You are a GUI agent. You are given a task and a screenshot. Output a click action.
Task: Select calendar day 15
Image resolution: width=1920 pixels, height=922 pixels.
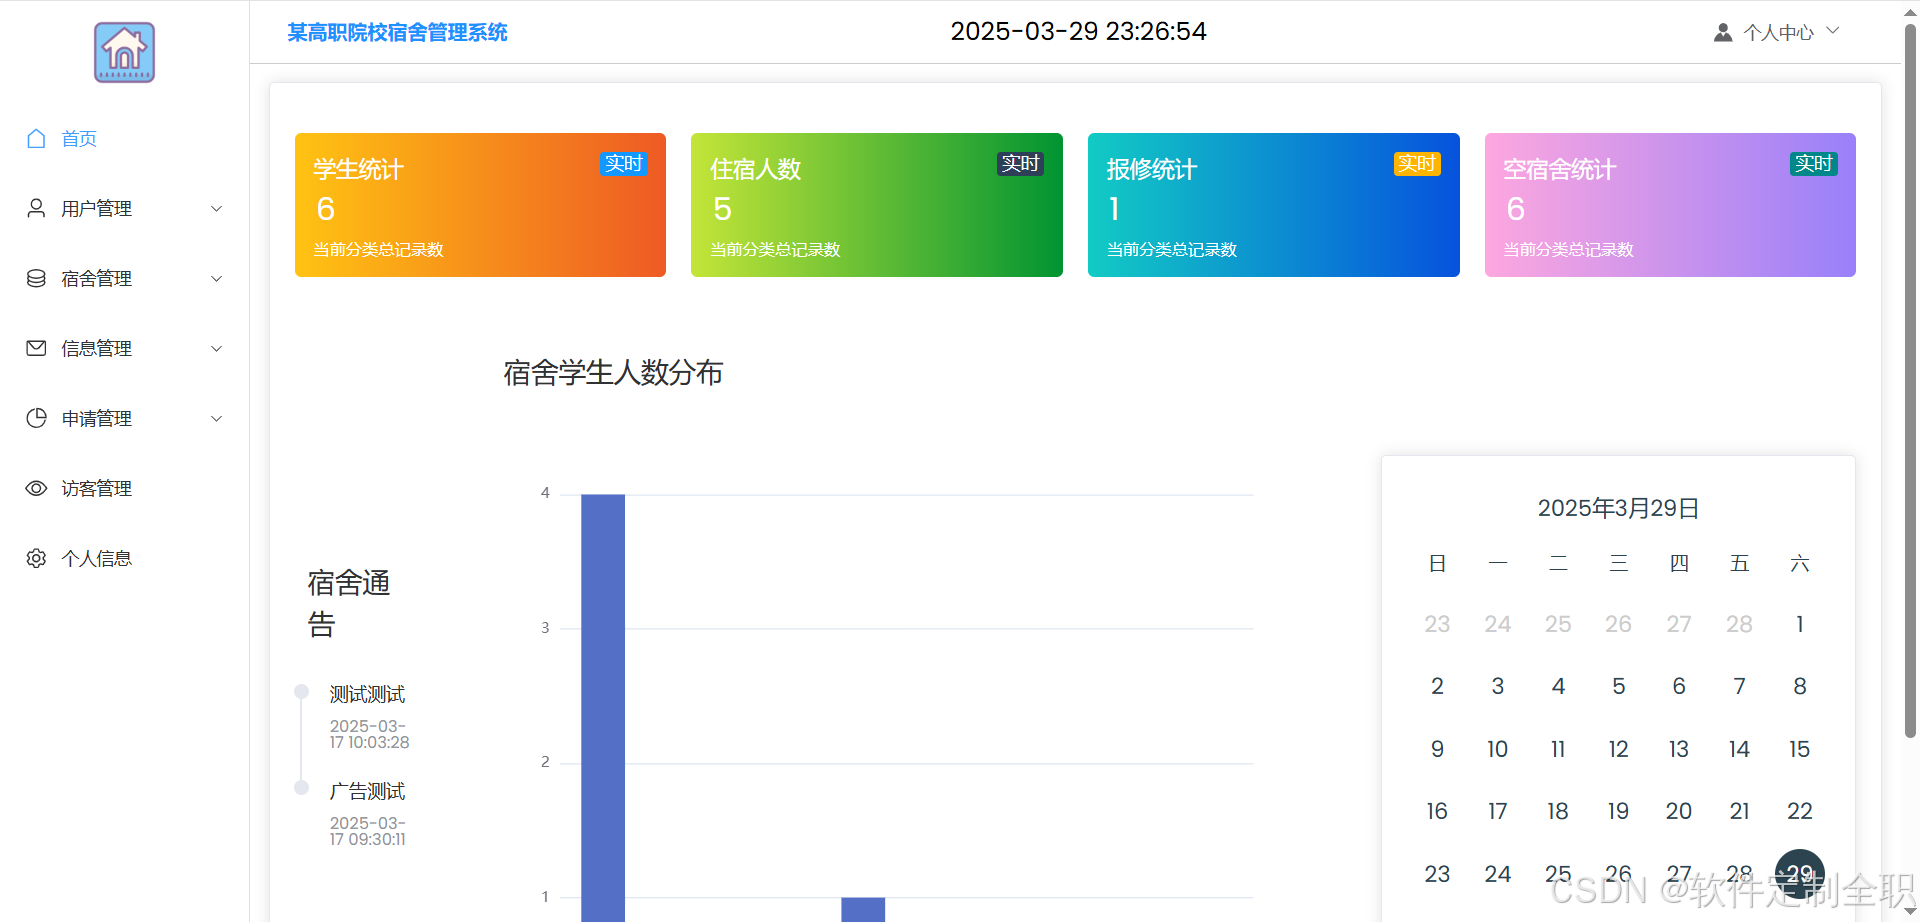[x=1800, y=749]
